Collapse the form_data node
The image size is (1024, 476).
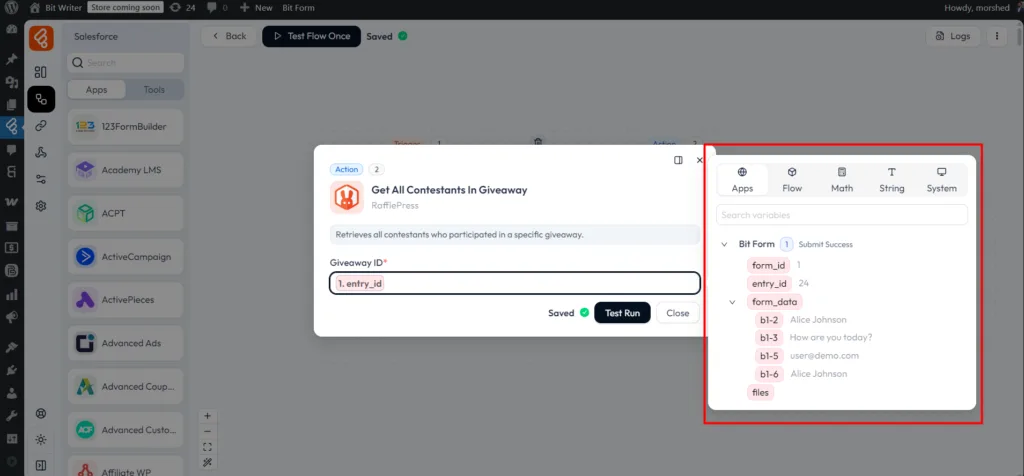click(x=732, y=302)
